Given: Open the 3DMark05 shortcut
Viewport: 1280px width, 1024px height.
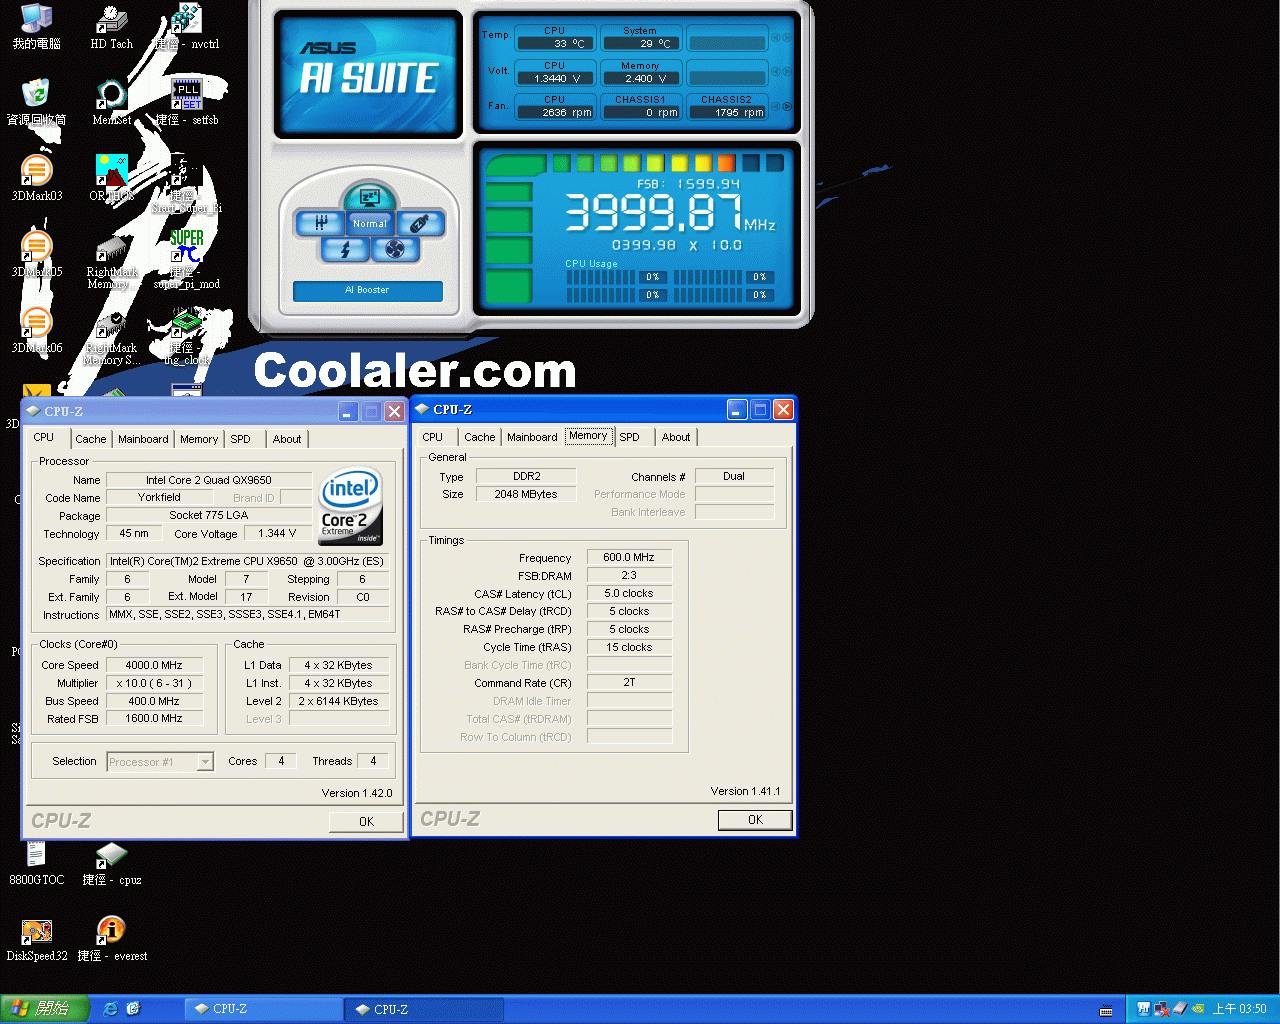Looking at the screenshot, I should (36, 253).
